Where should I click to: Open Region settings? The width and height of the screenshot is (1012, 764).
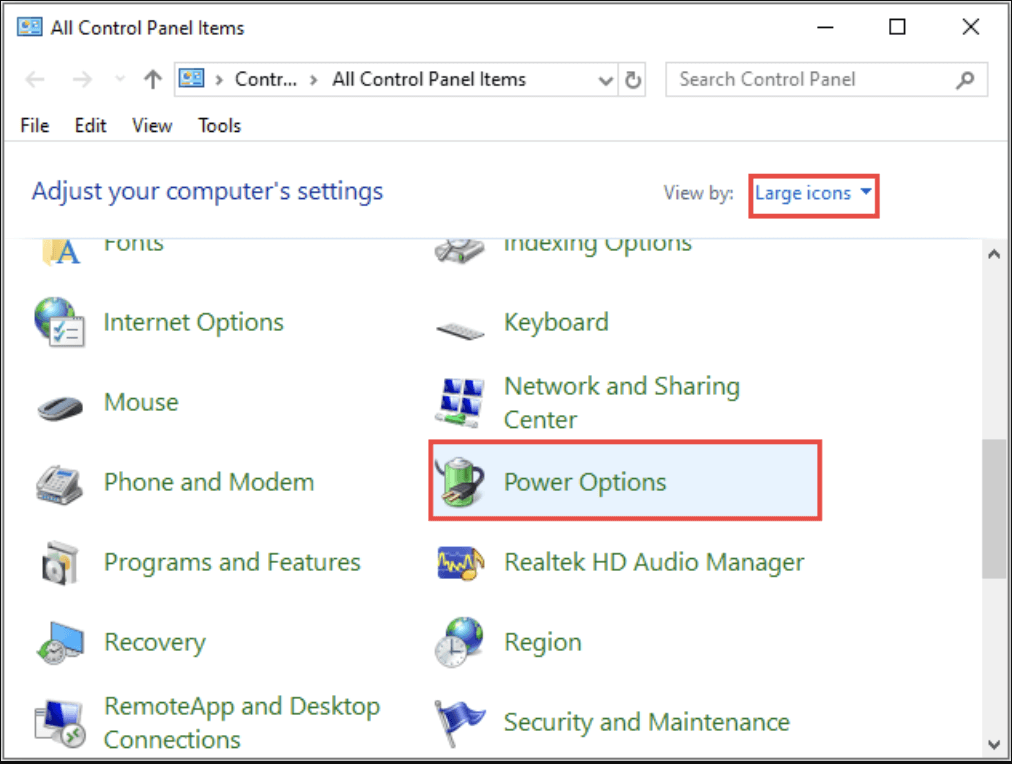click(542, 642)
